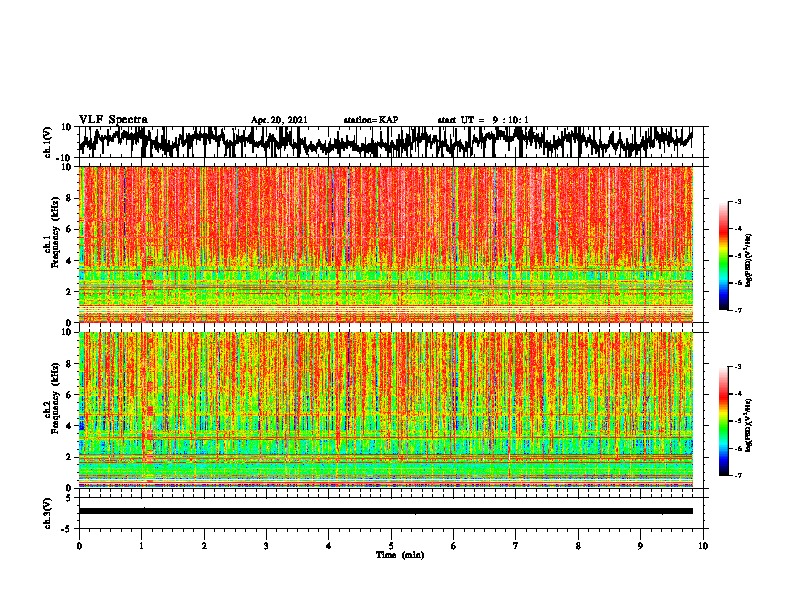
Task: Click the ch.2 frequency tick "8"
Action: (69, 364)
